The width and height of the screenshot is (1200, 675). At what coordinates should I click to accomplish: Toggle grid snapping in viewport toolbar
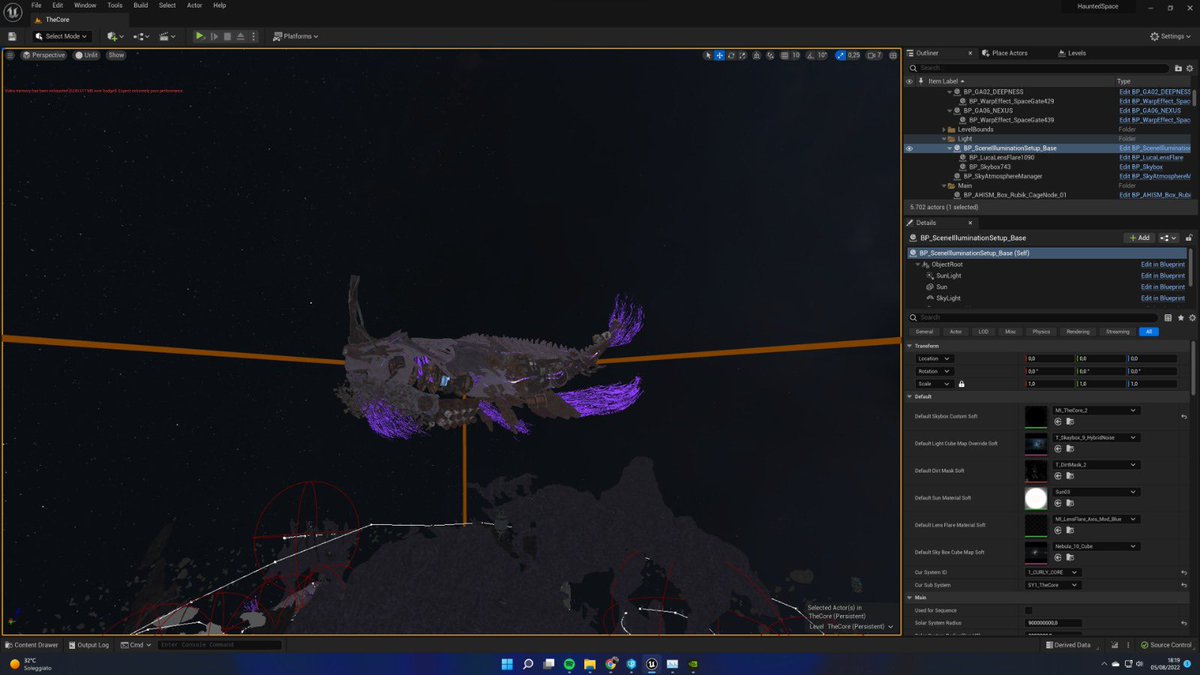(785, 55)
